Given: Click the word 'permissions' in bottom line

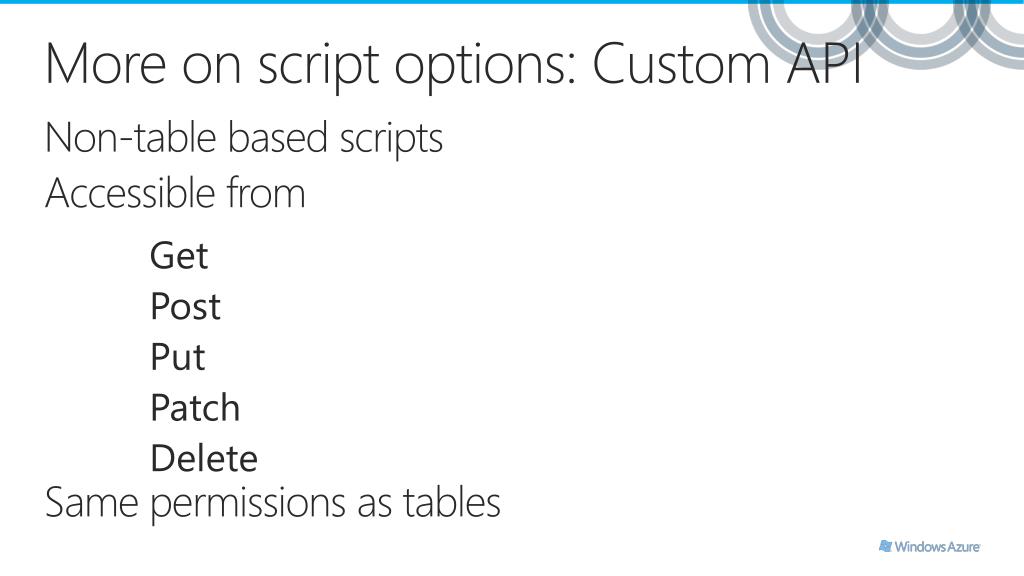Looking at the screenshot, I should point(249,505).
